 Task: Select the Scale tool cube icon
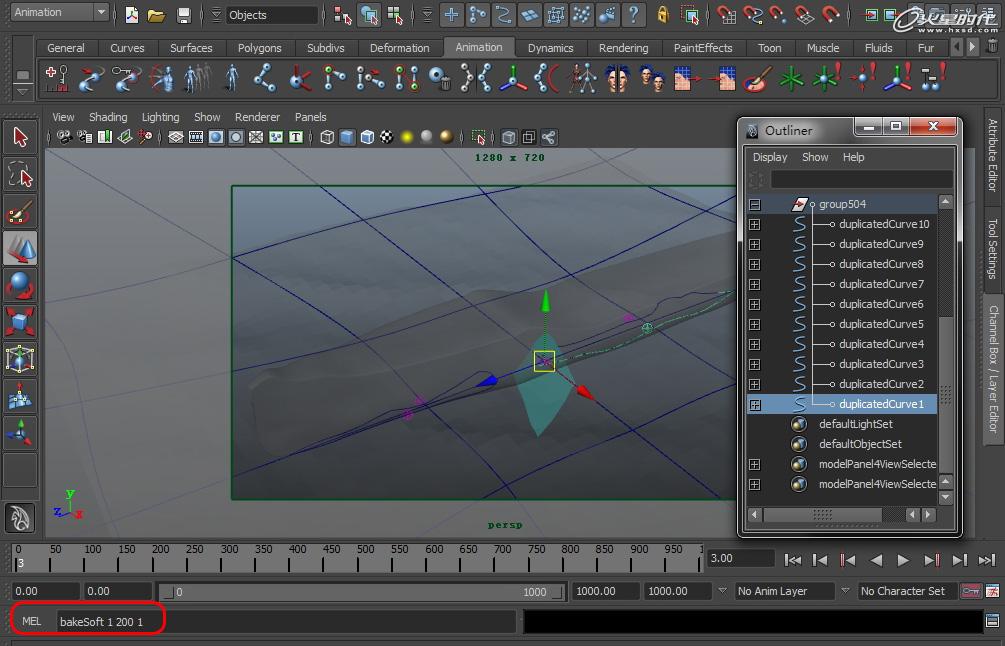tap(20, 322)
